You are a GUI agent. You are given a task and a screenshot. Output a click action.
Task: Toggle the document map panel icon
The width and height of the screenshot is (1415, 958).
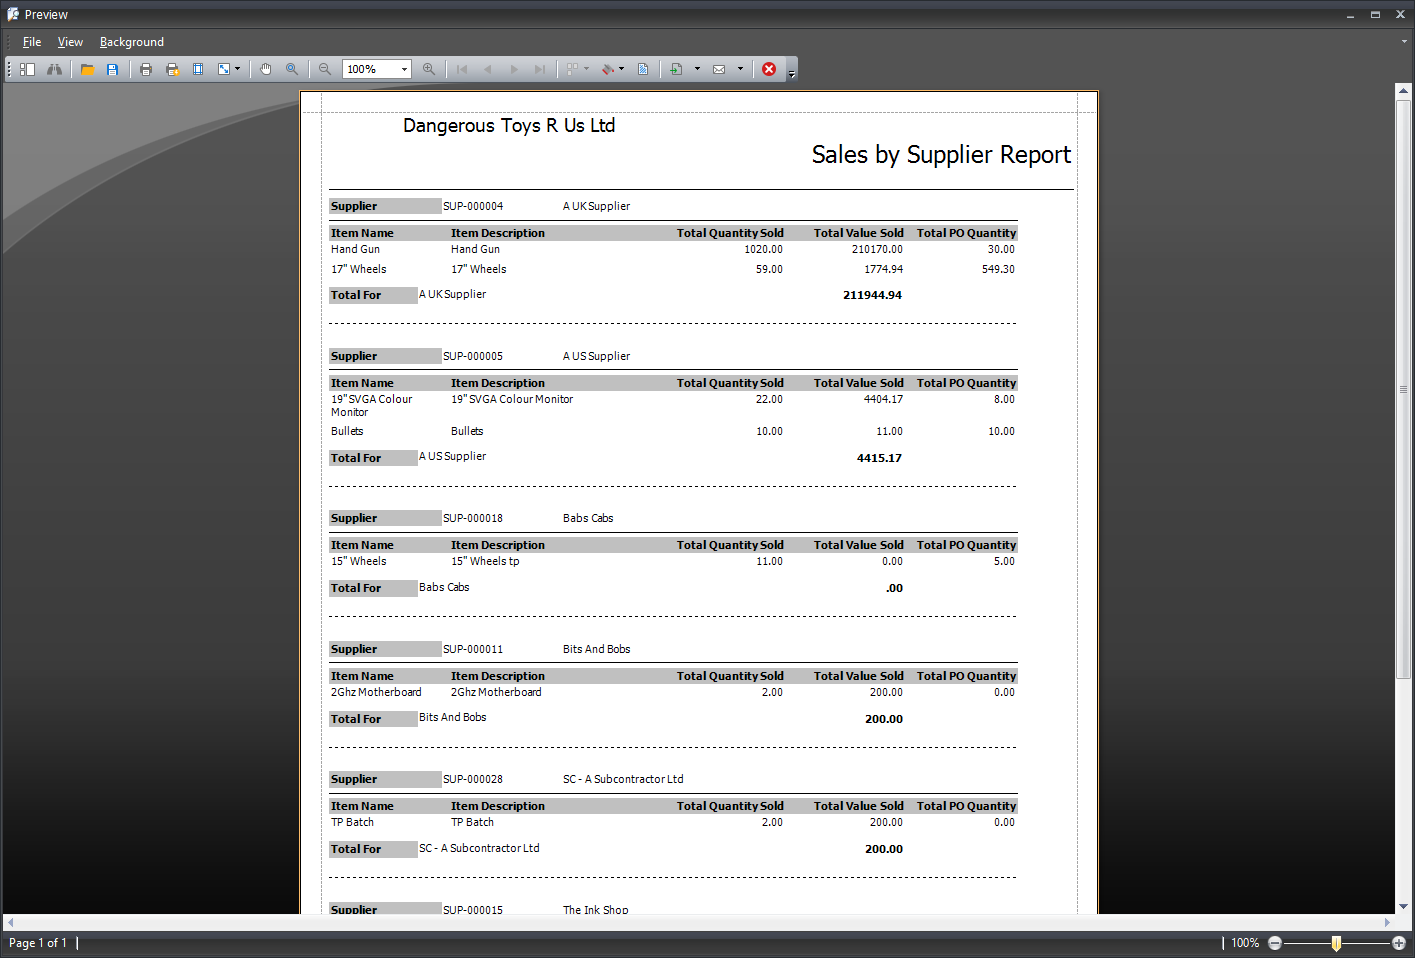point(28,69)
